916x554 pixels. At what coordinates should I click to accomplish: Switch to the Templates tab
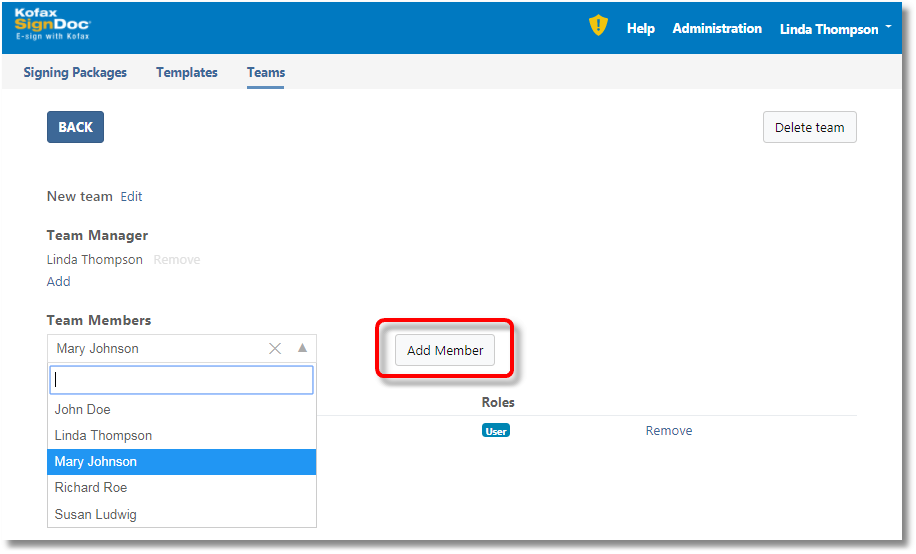click(187, 72)
